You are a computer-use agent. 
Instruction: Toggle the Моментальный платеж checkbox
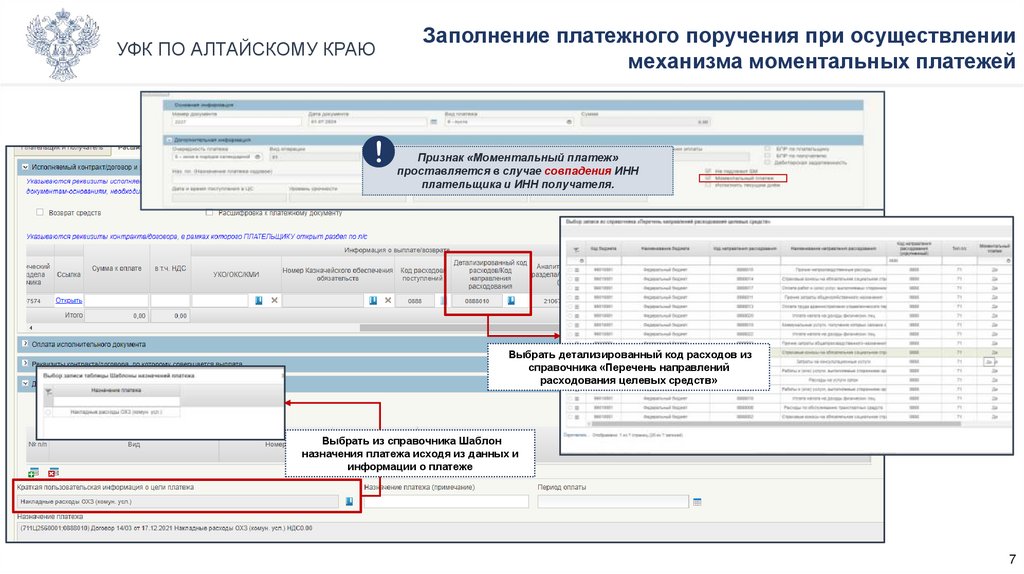click(708, 178)
